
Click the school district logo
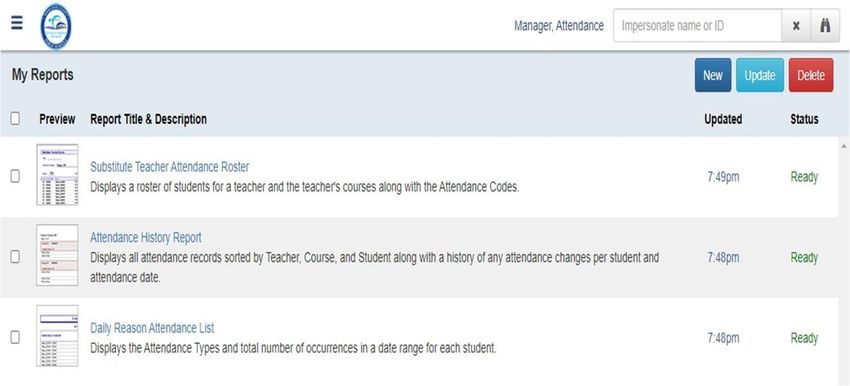(x=56, y=25)
